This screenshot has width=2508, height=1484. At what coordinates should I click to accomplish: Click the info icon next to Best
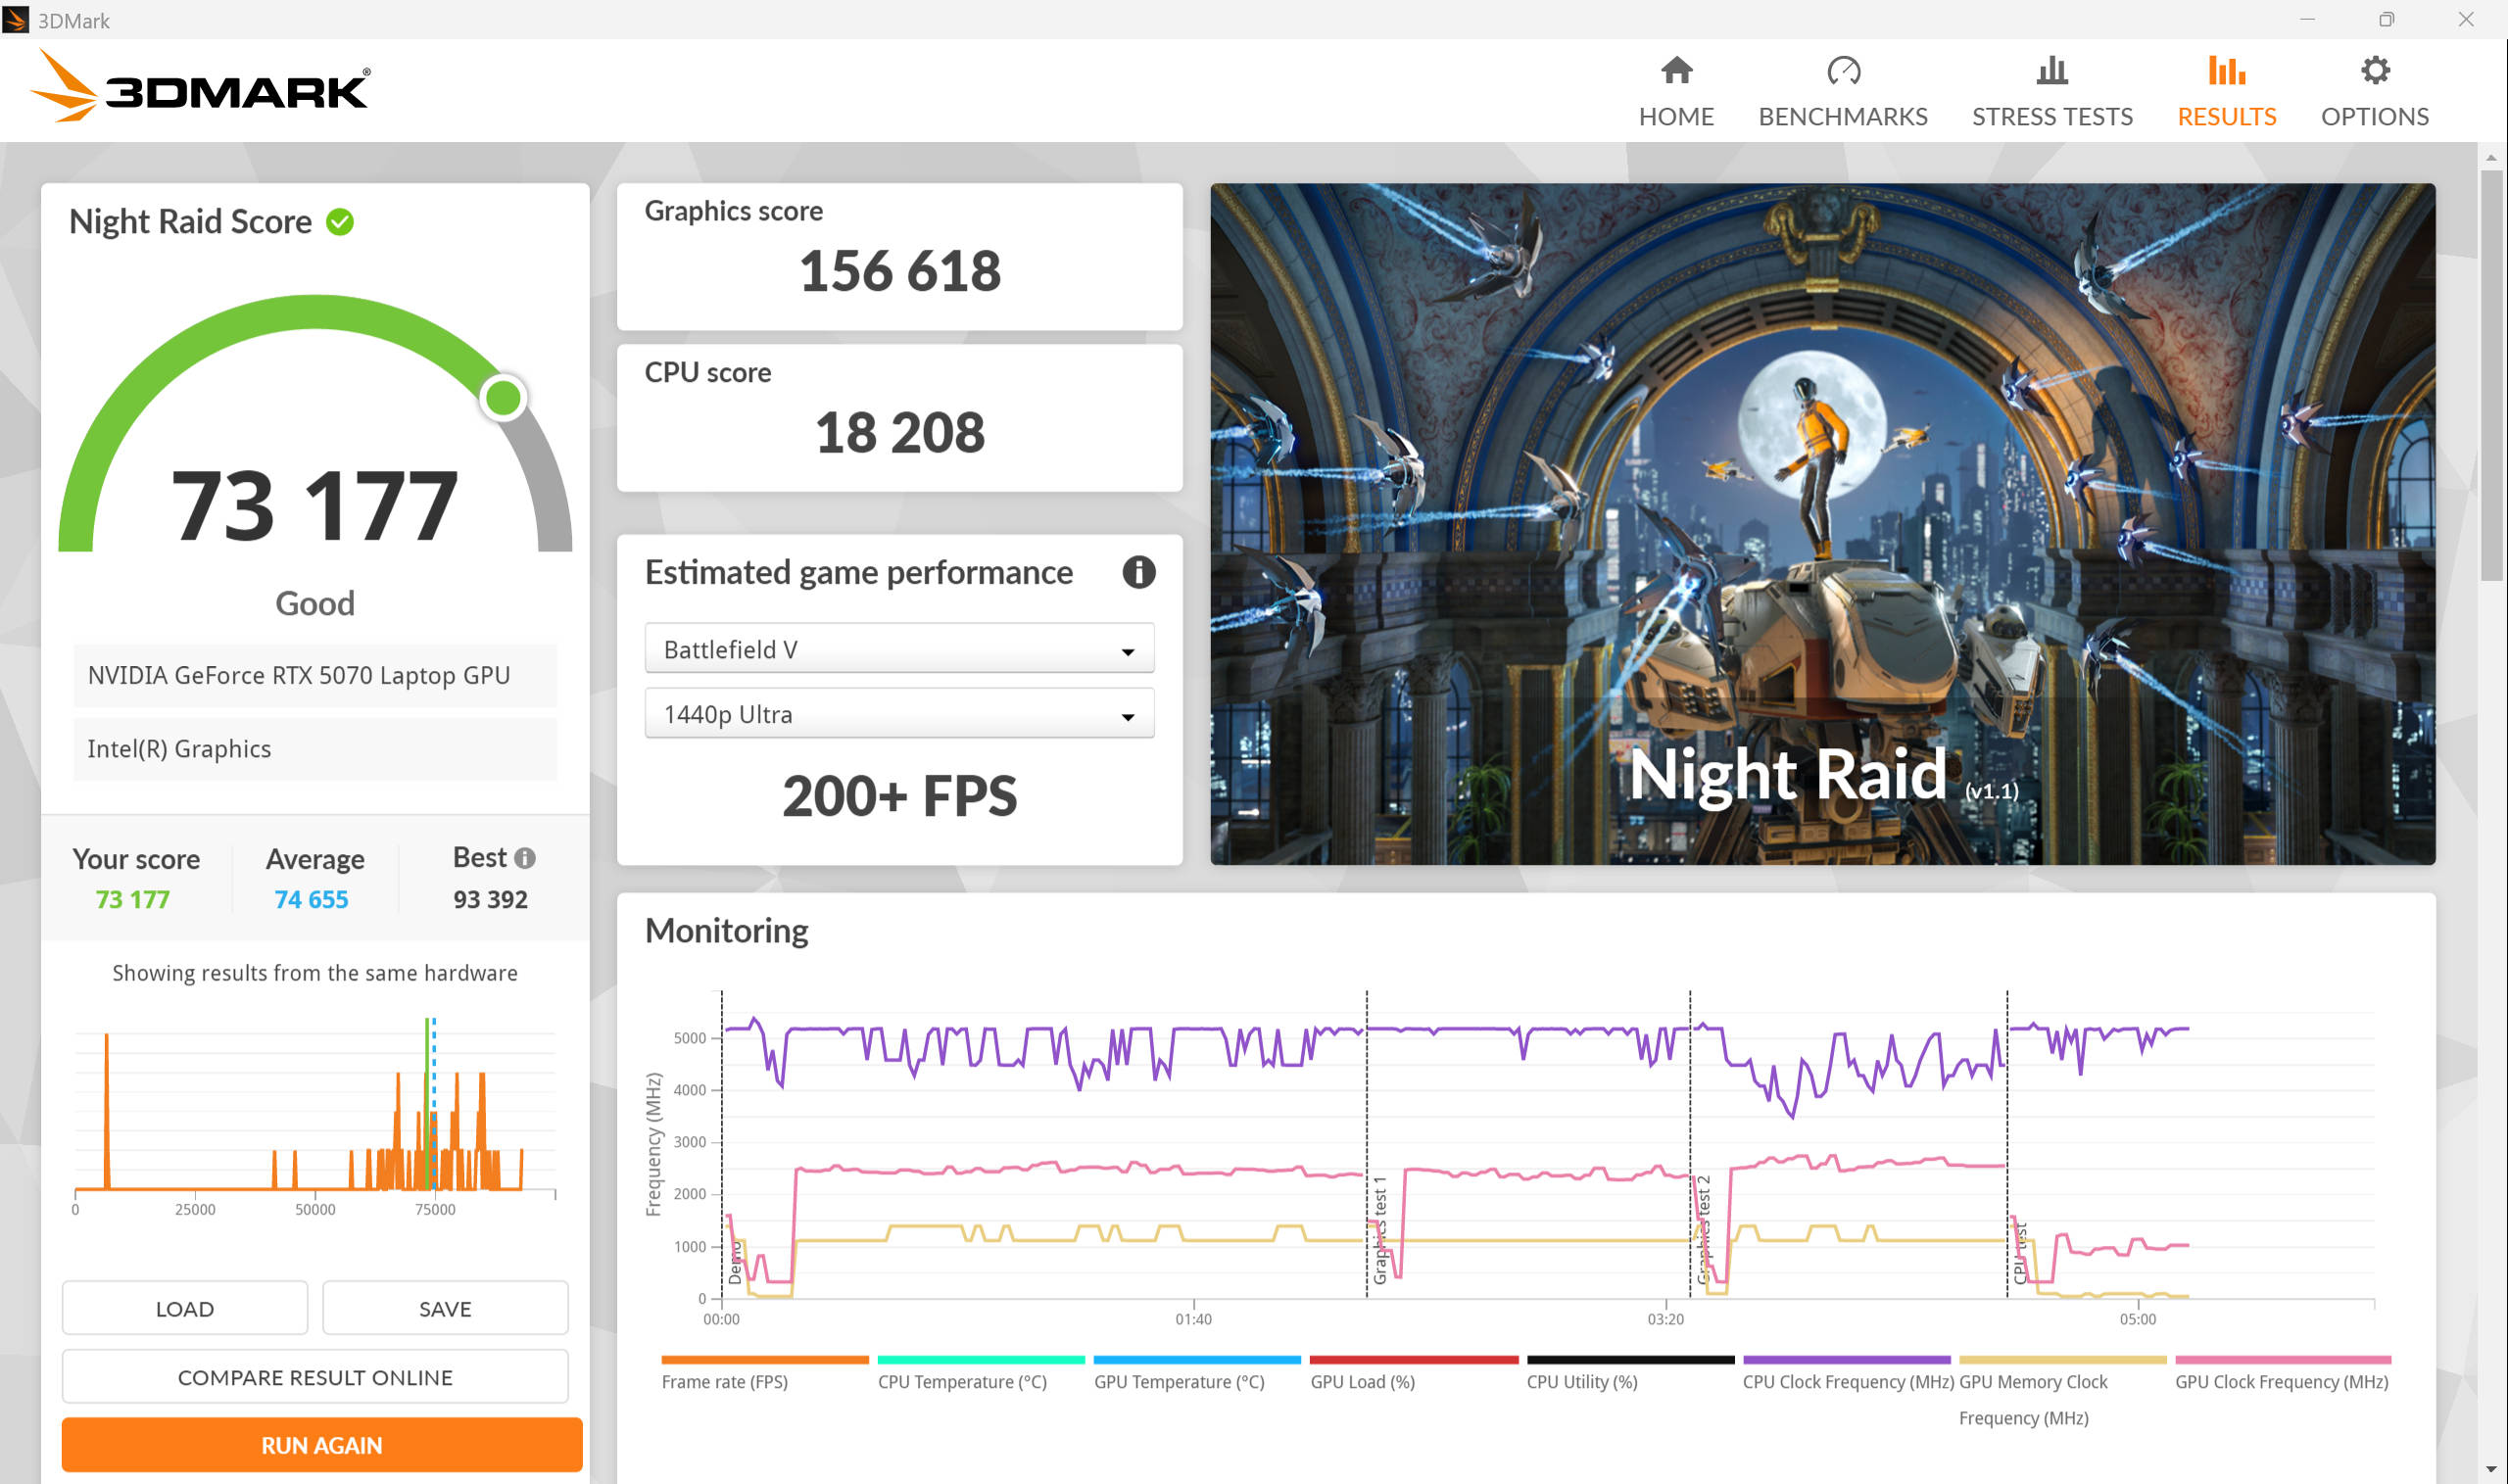[525, 858]
